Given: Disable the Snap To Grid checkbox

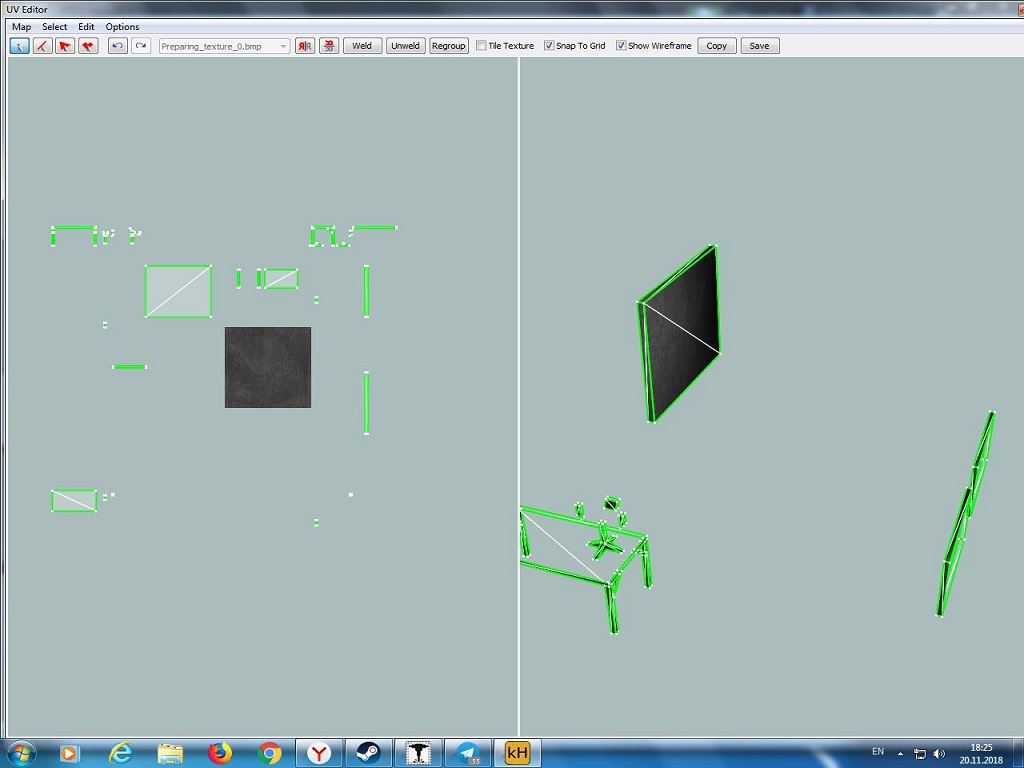Looking at the screenshot, I should click(549, 46).
